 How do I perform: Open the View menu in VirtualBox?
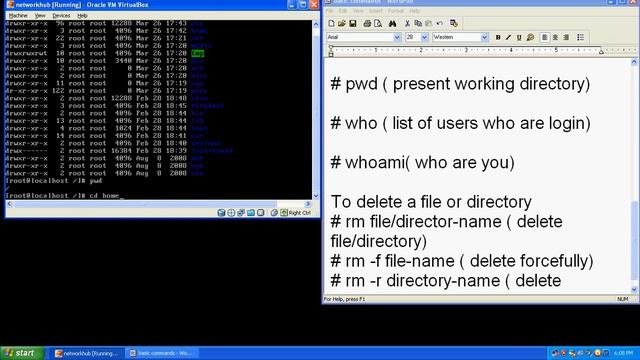pos(40,16)
